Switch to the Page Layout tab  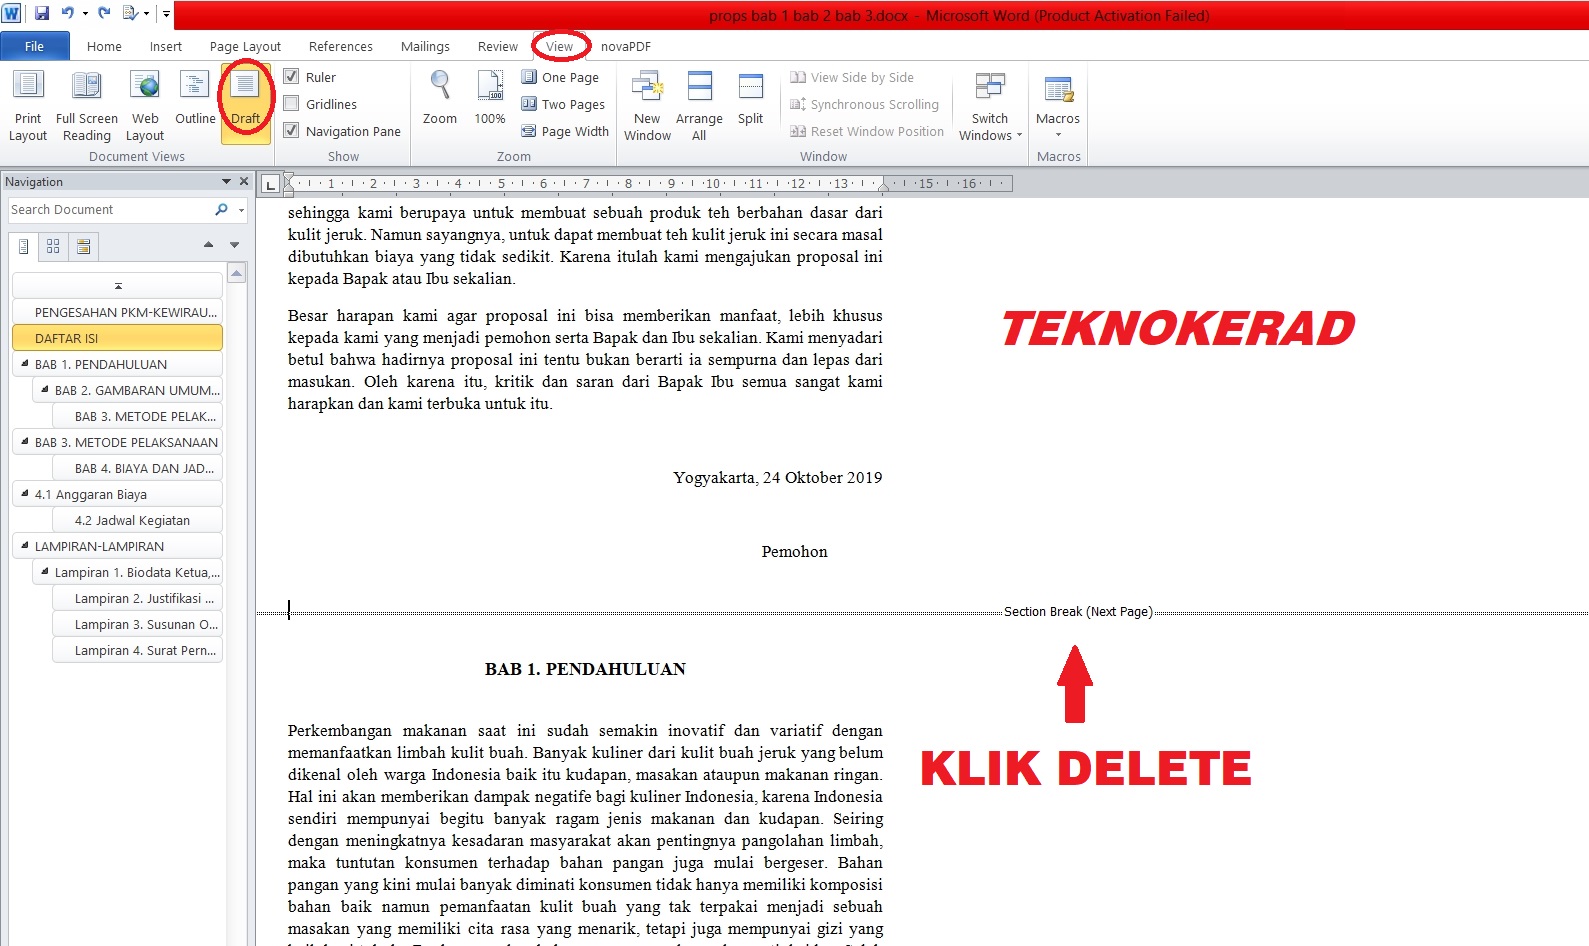[245, 46]
